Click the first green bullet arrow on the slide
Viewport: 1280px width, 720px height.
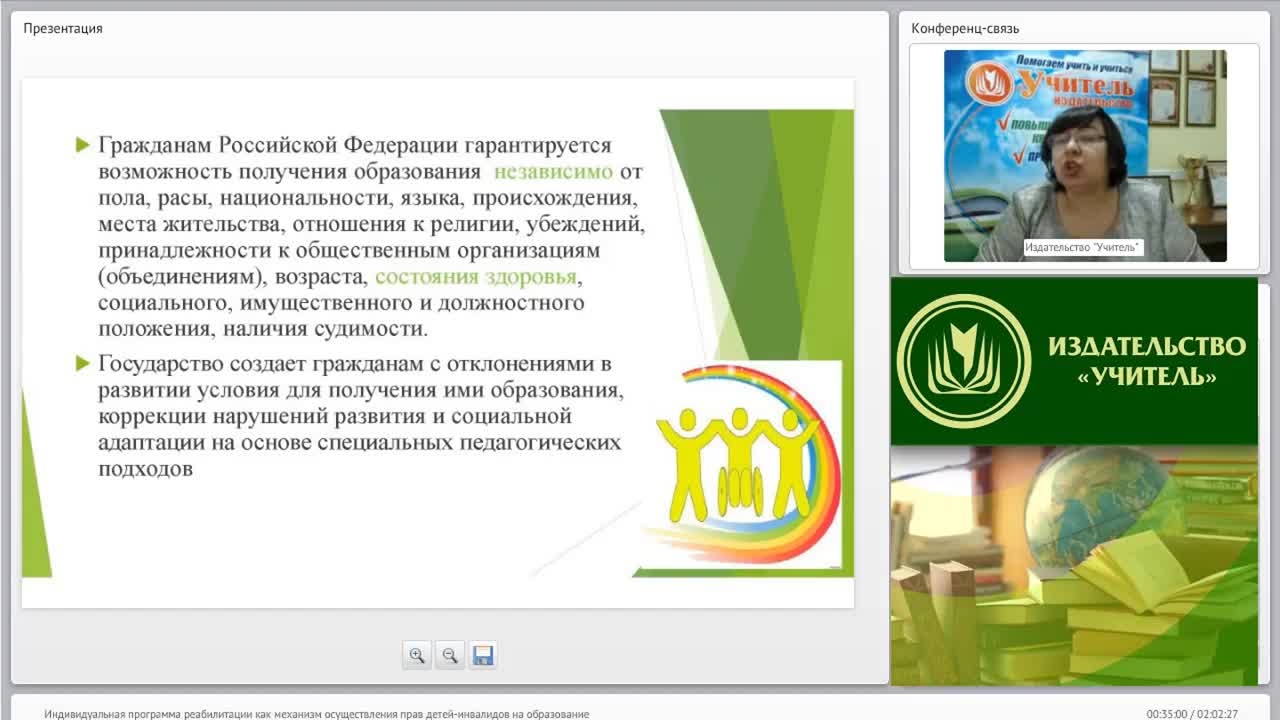pyautogui.click(x=83, y=146)
